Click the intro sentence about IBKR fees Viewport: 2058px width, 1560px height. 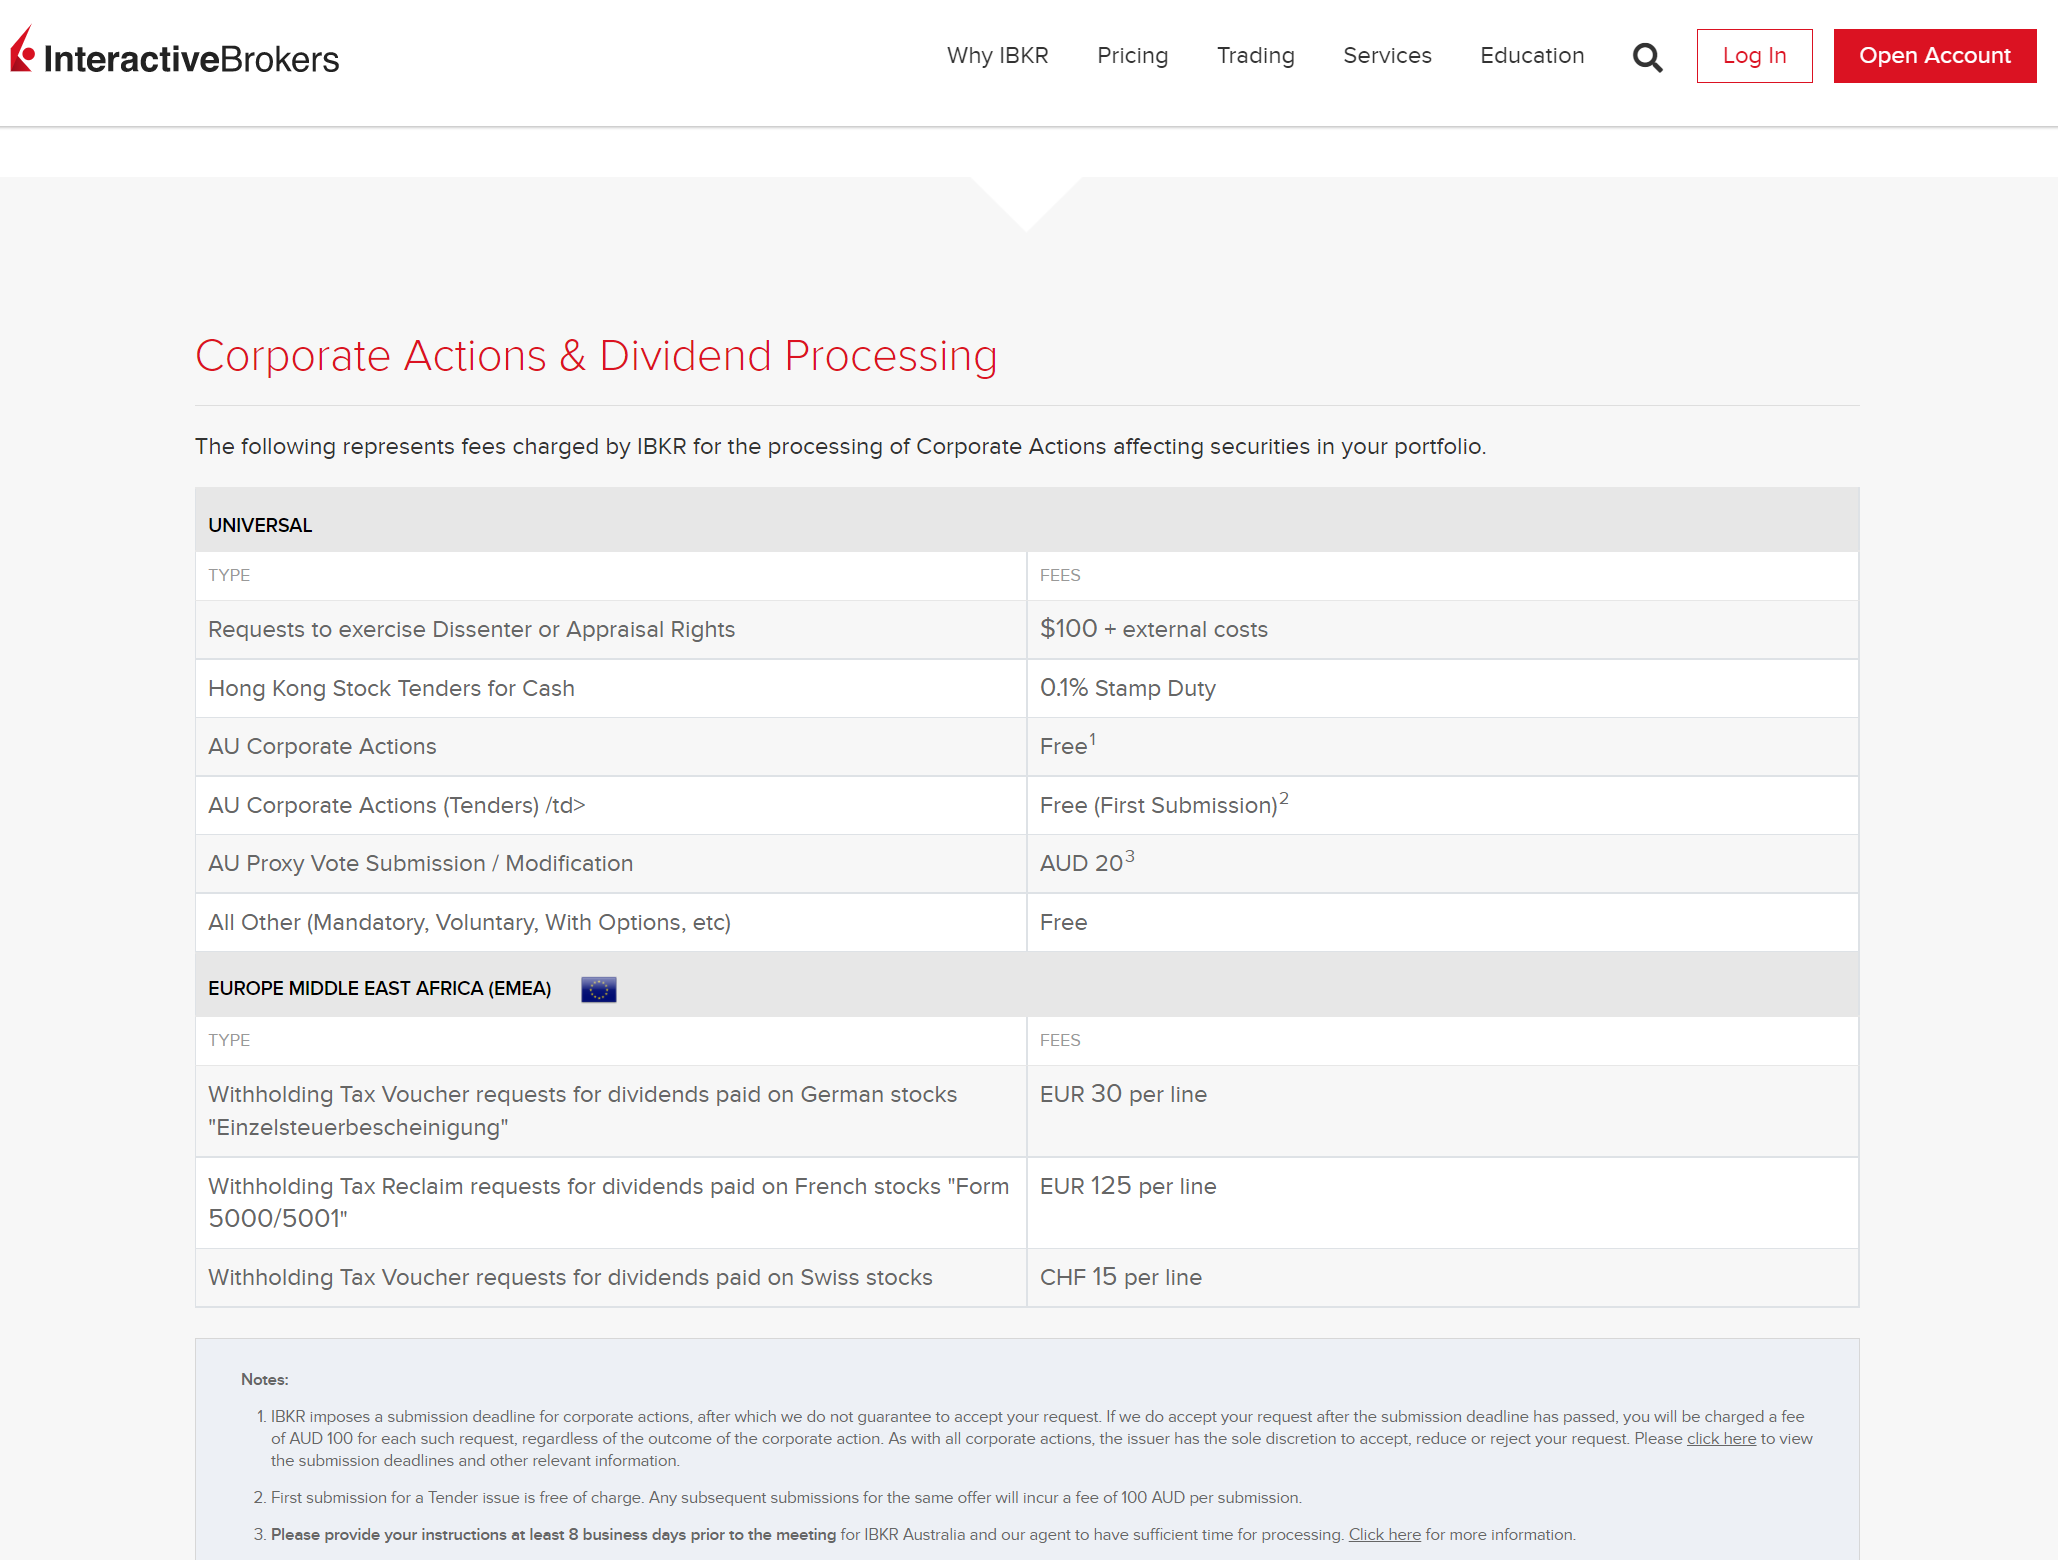[x=840, y=446]
